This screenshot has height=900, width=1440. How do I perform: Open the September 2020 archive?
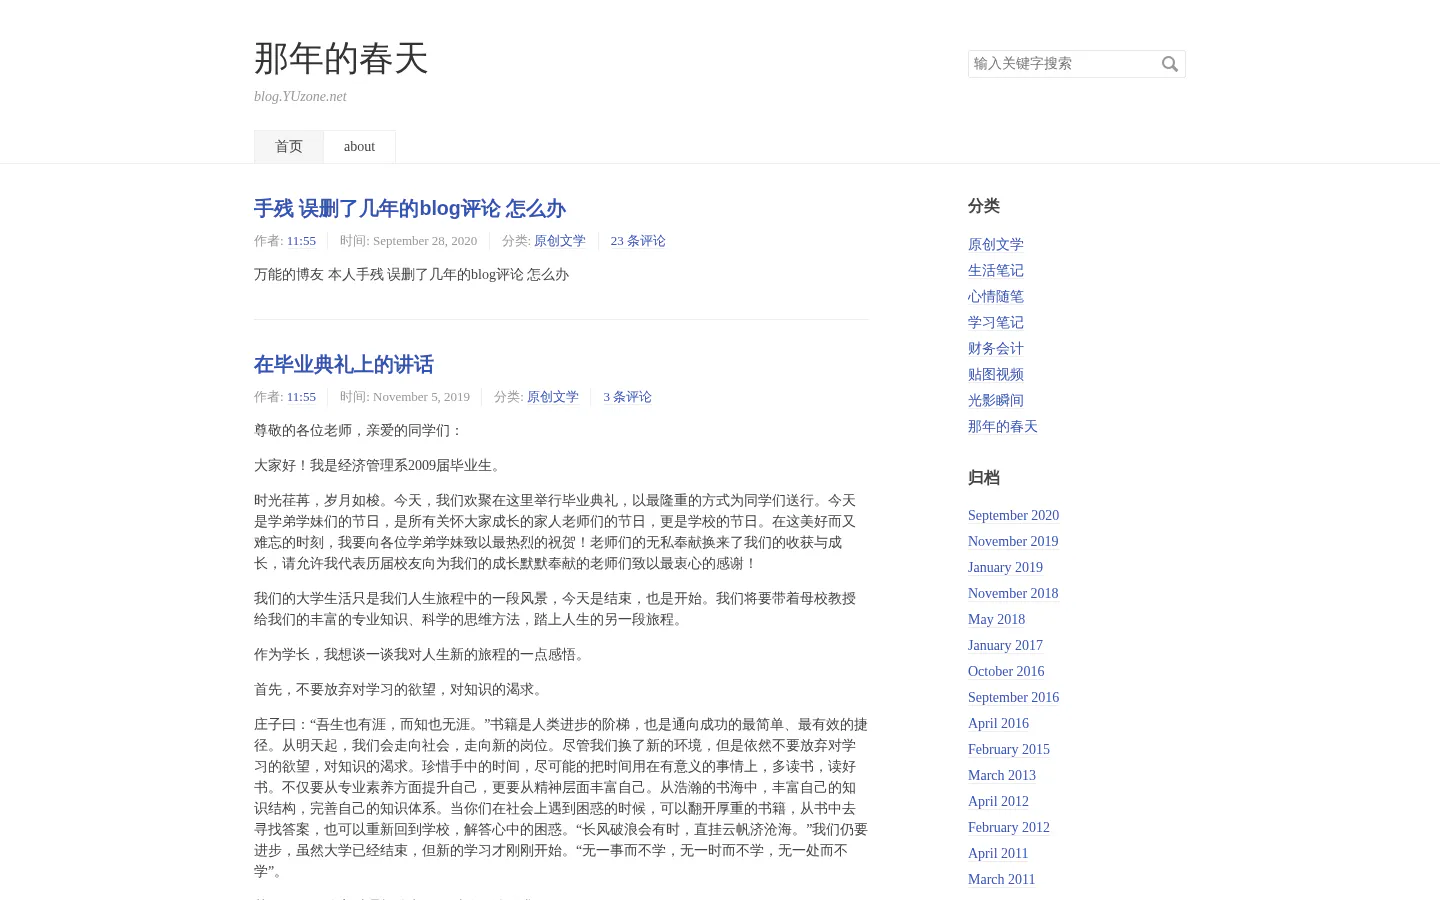coord(1013,516)
